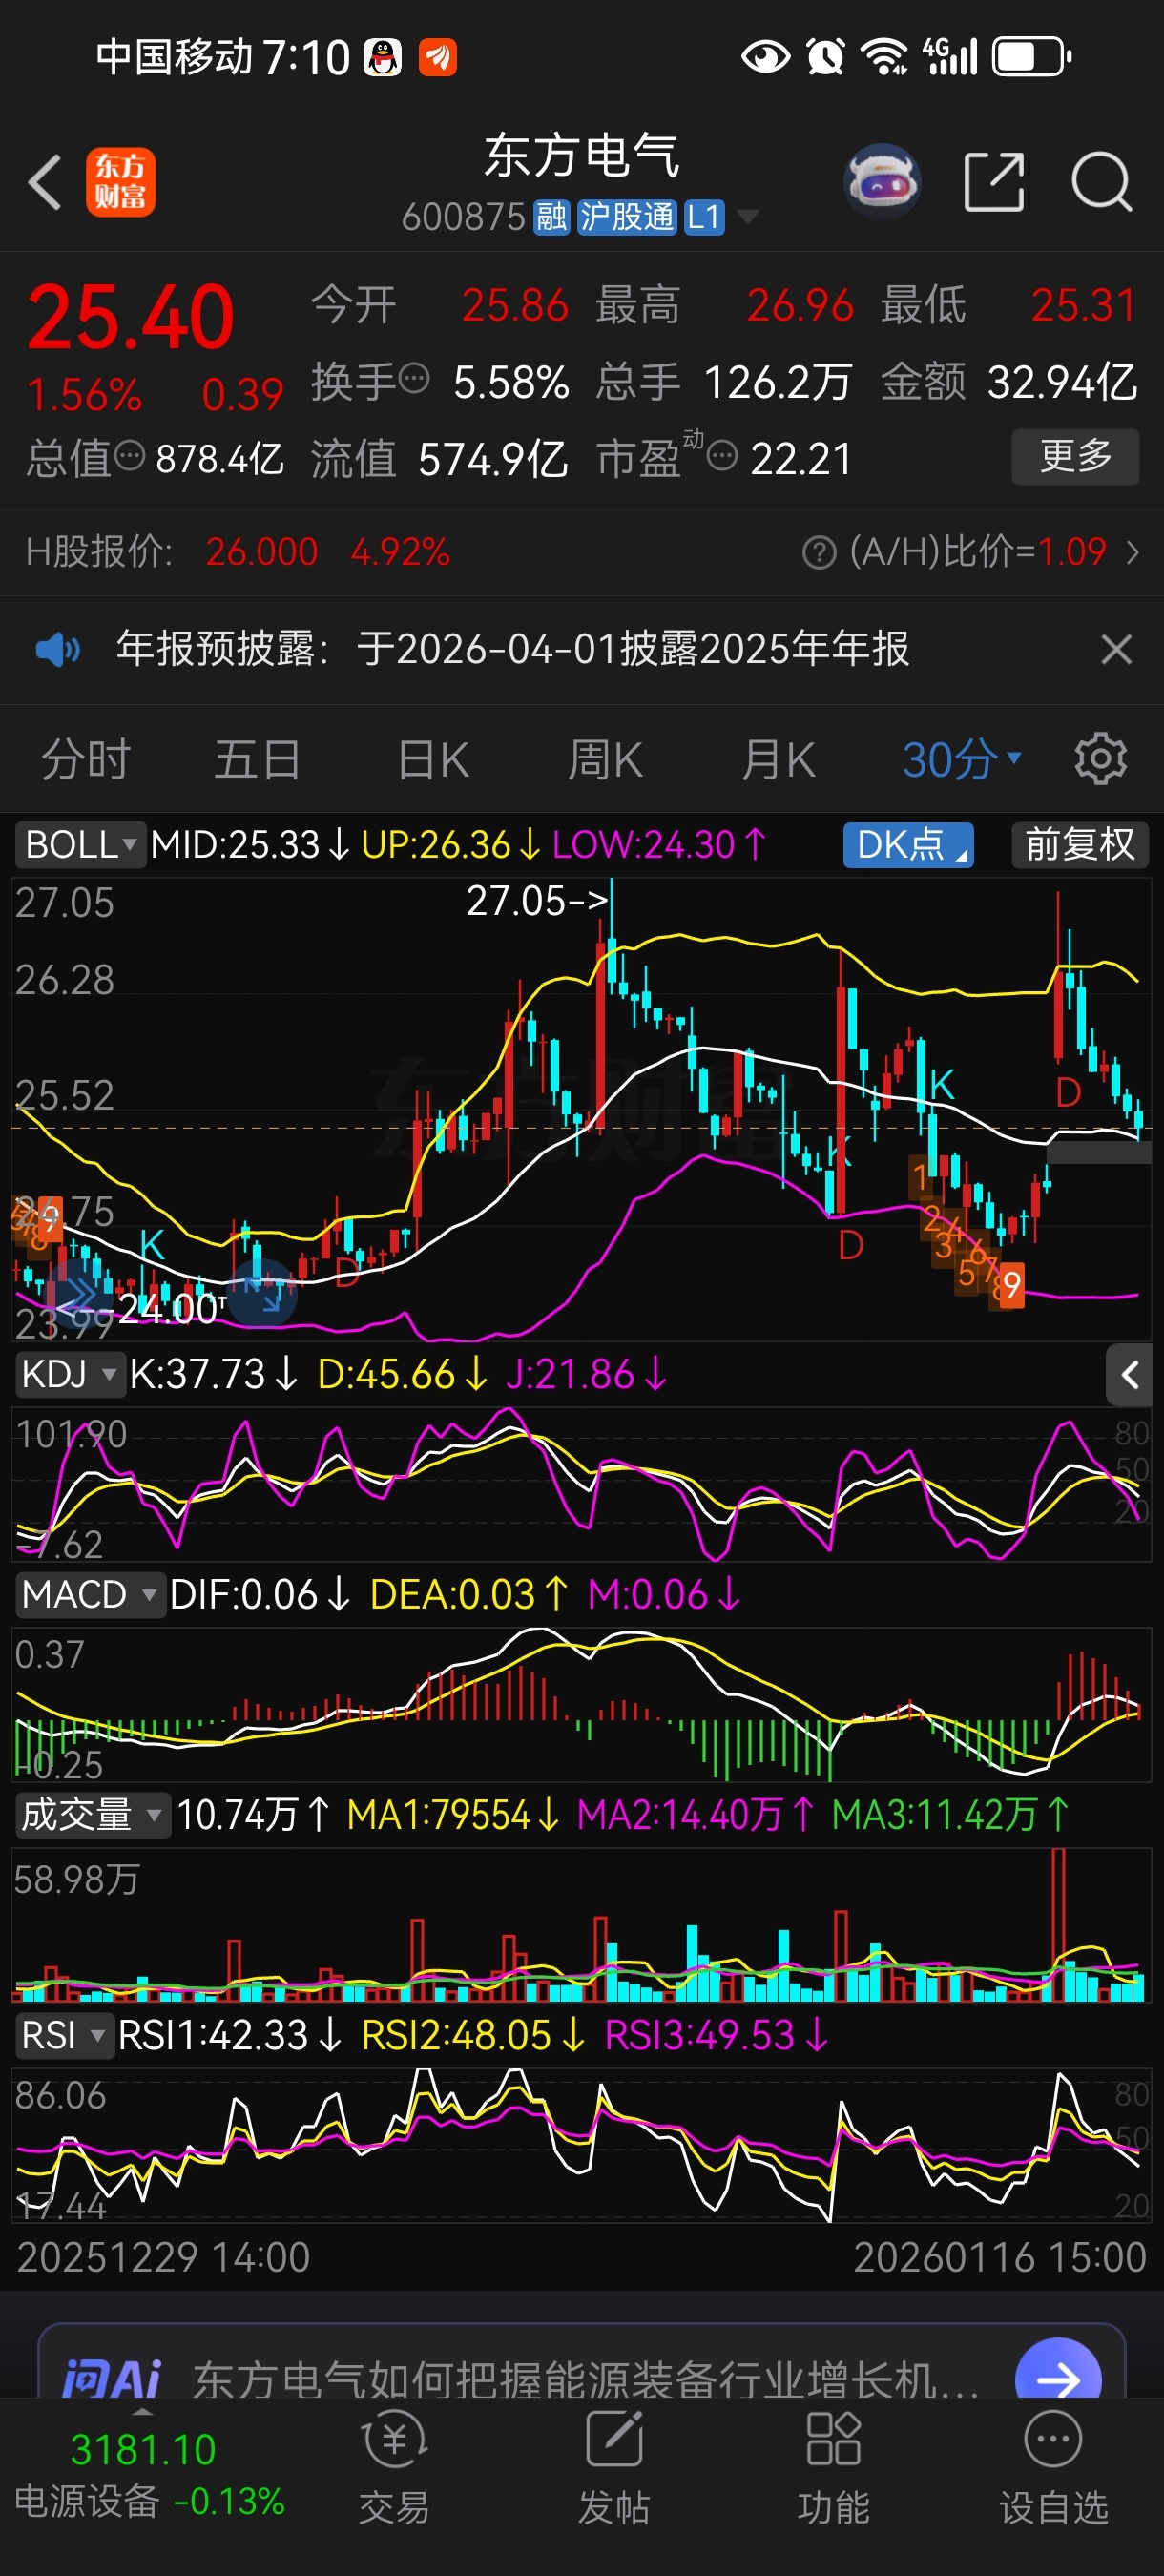Open the MACD indicator dropdown
The width and height of the screenshot is (1164, 2576).
click(x=89, y=1594)
